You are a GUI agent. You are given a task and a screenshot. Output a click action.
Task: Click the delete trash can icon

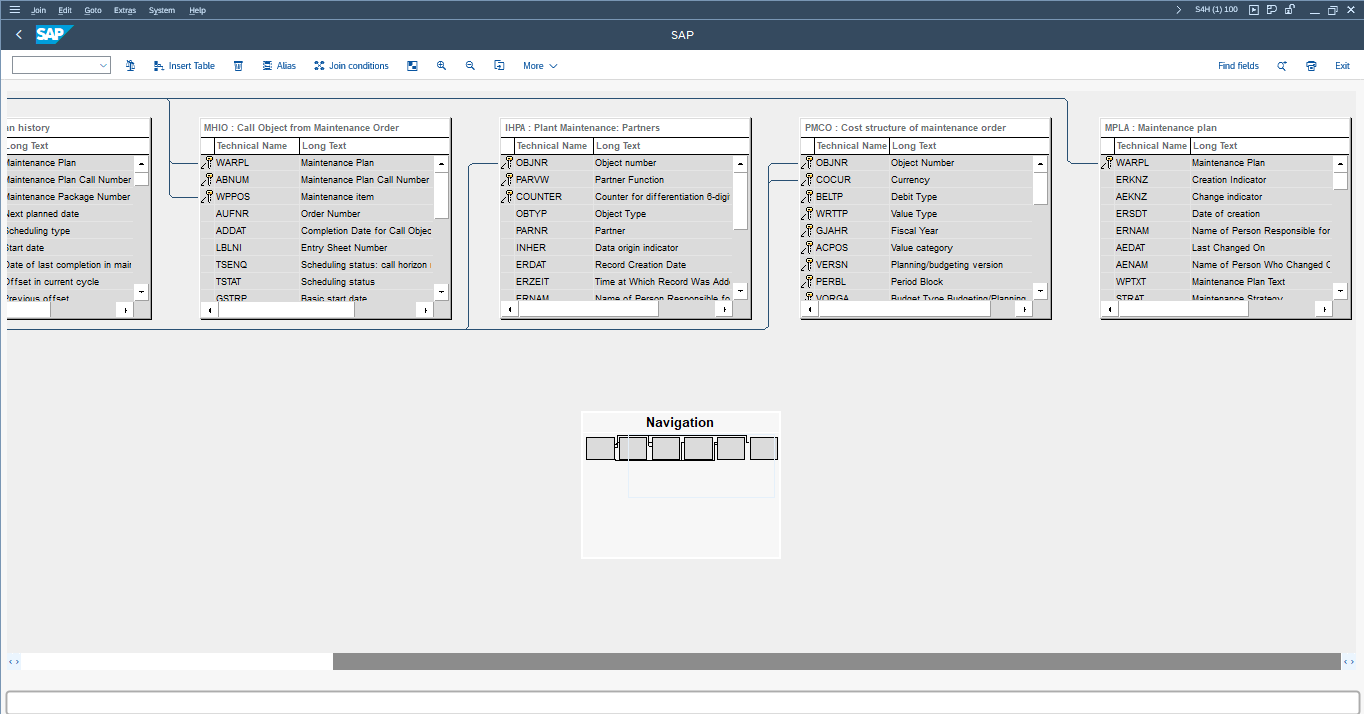[238, 66]
